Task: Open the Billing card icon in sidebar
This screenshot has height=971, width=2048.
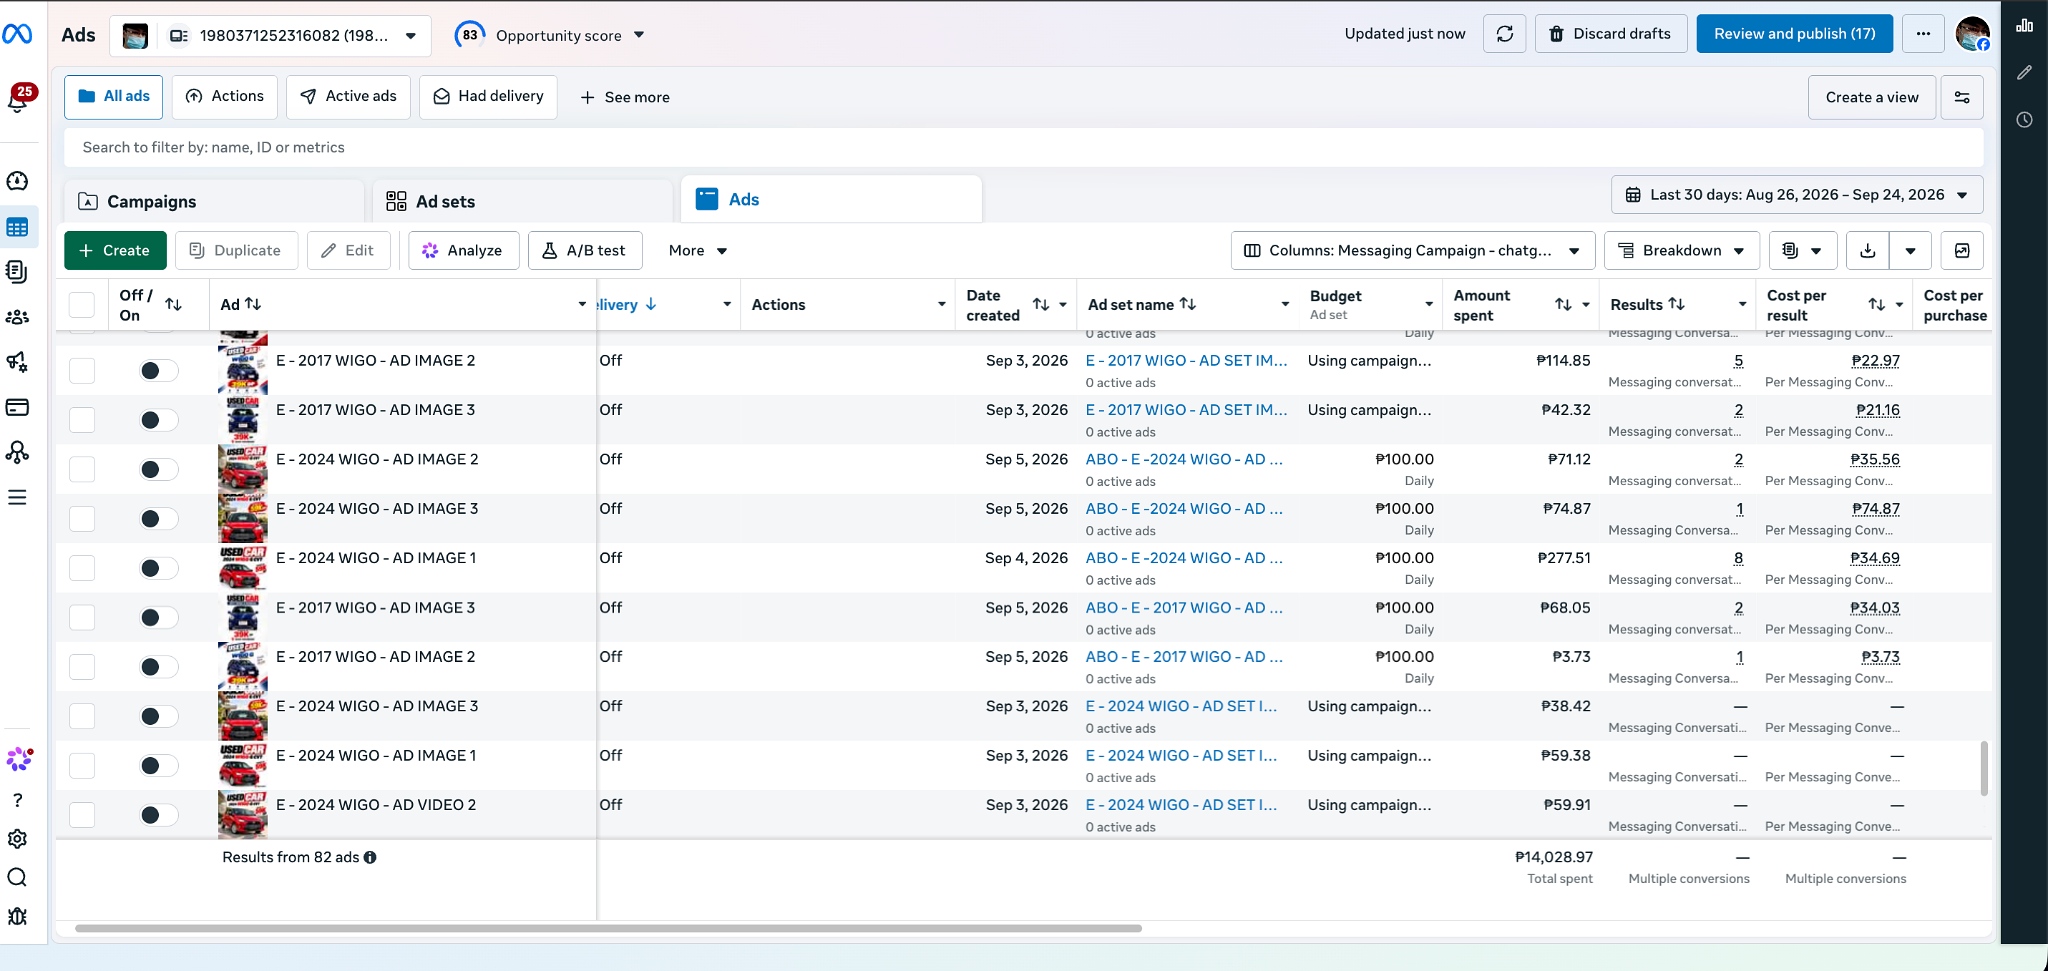Action: point(17,407)
